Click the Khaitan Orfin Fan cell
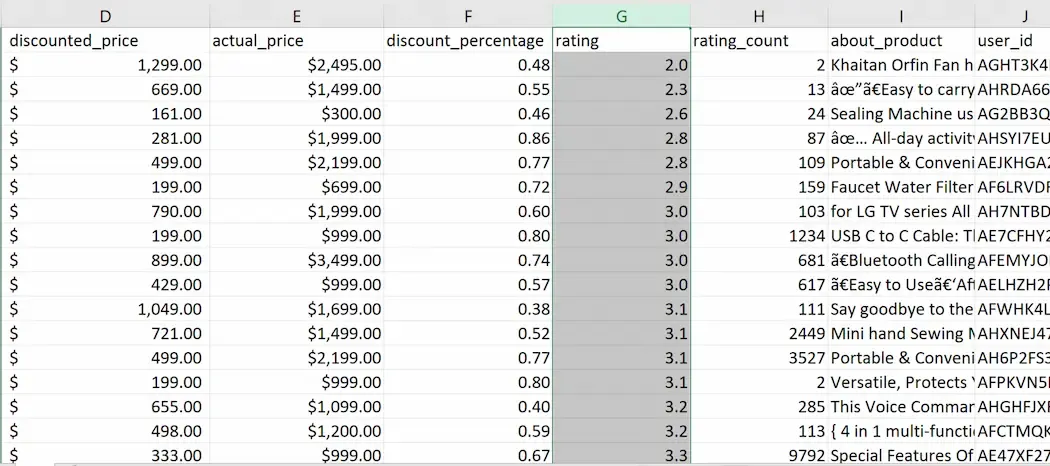This screenshot has height=466, width=1050. [901, 65]
